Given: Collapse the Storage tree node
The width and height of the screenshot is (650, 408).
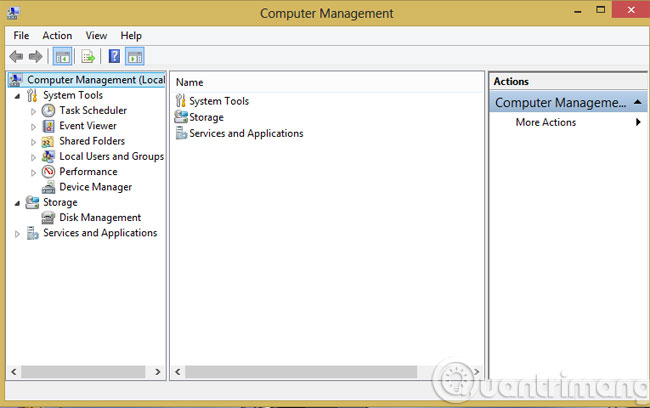Looking at the screenshot, I should point(17,203).
